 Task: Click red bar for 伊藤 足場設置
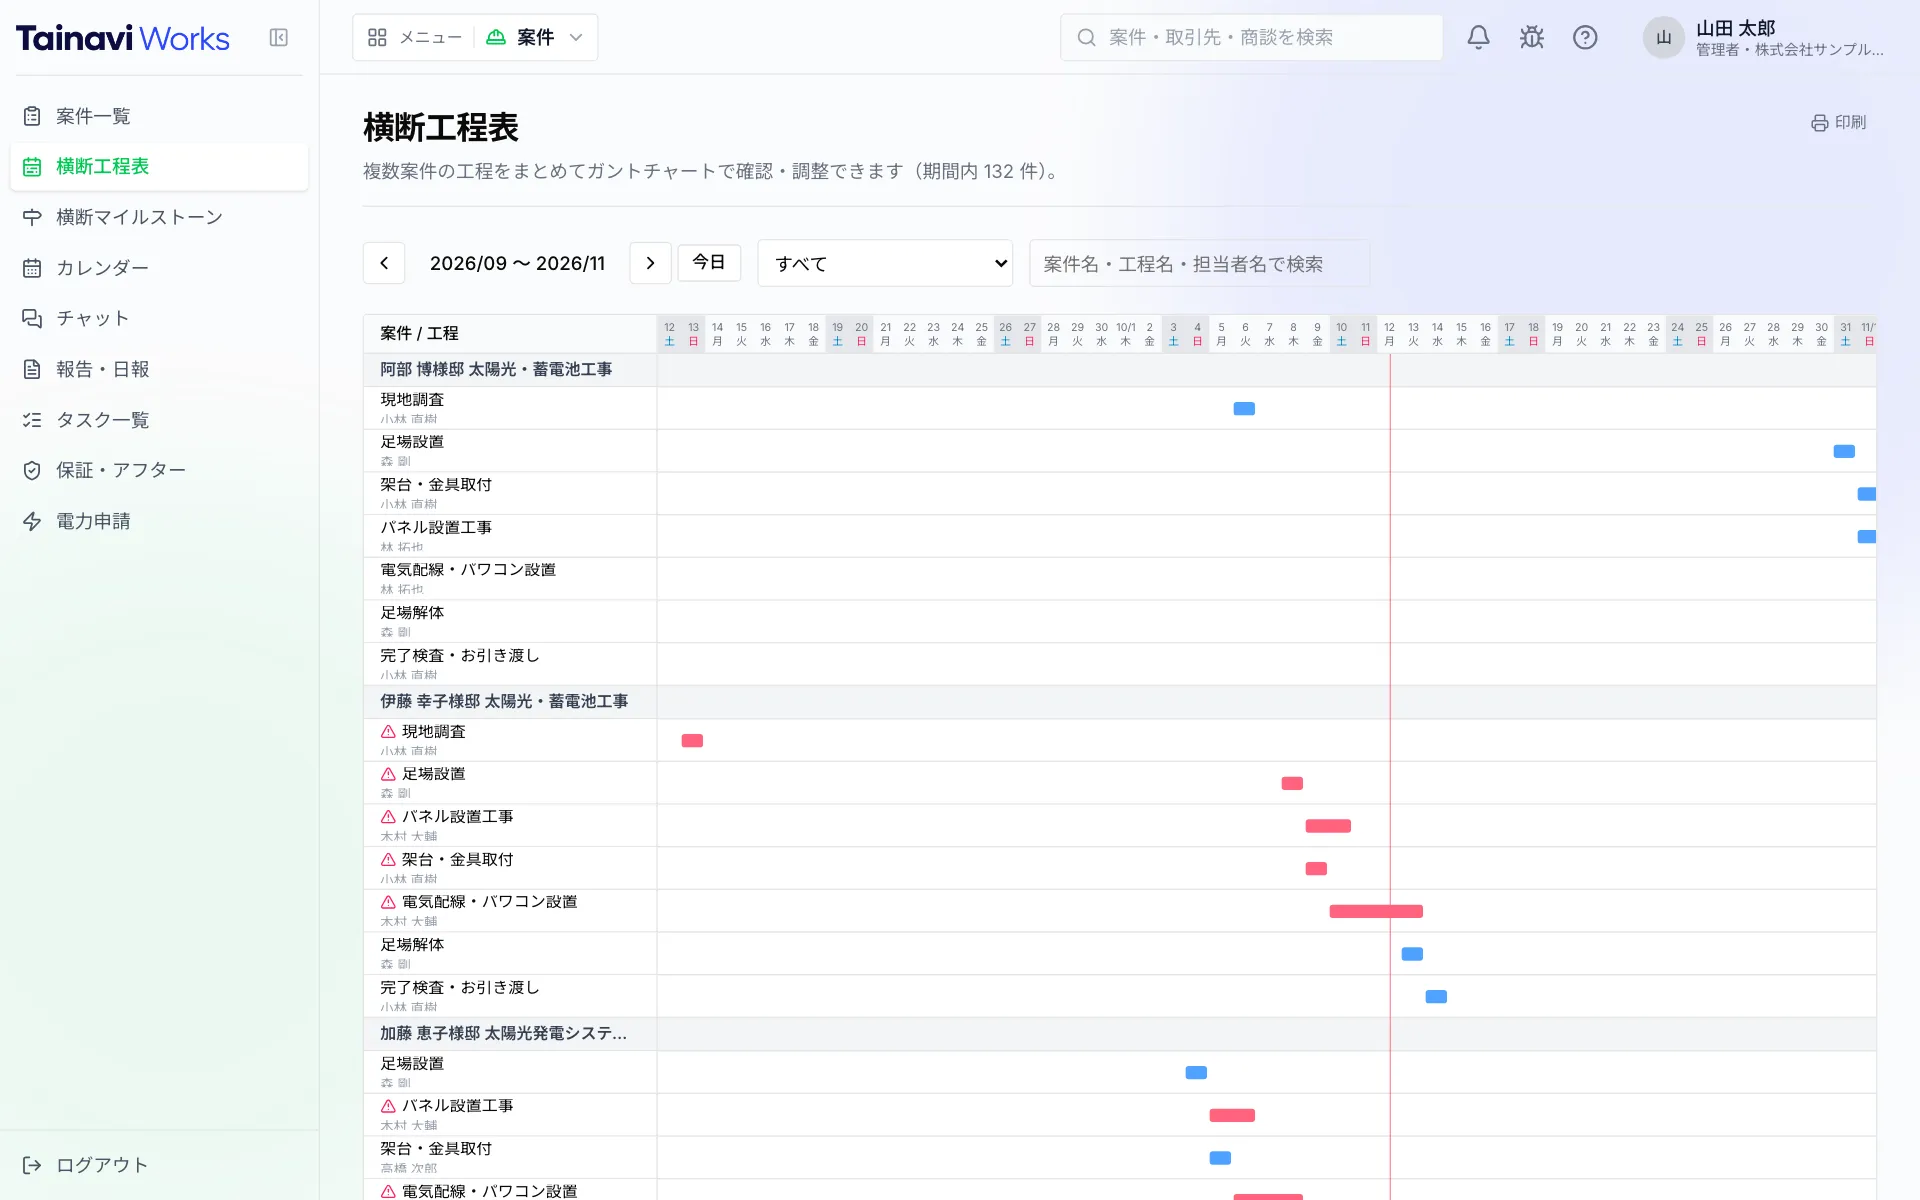point(1292,784)
